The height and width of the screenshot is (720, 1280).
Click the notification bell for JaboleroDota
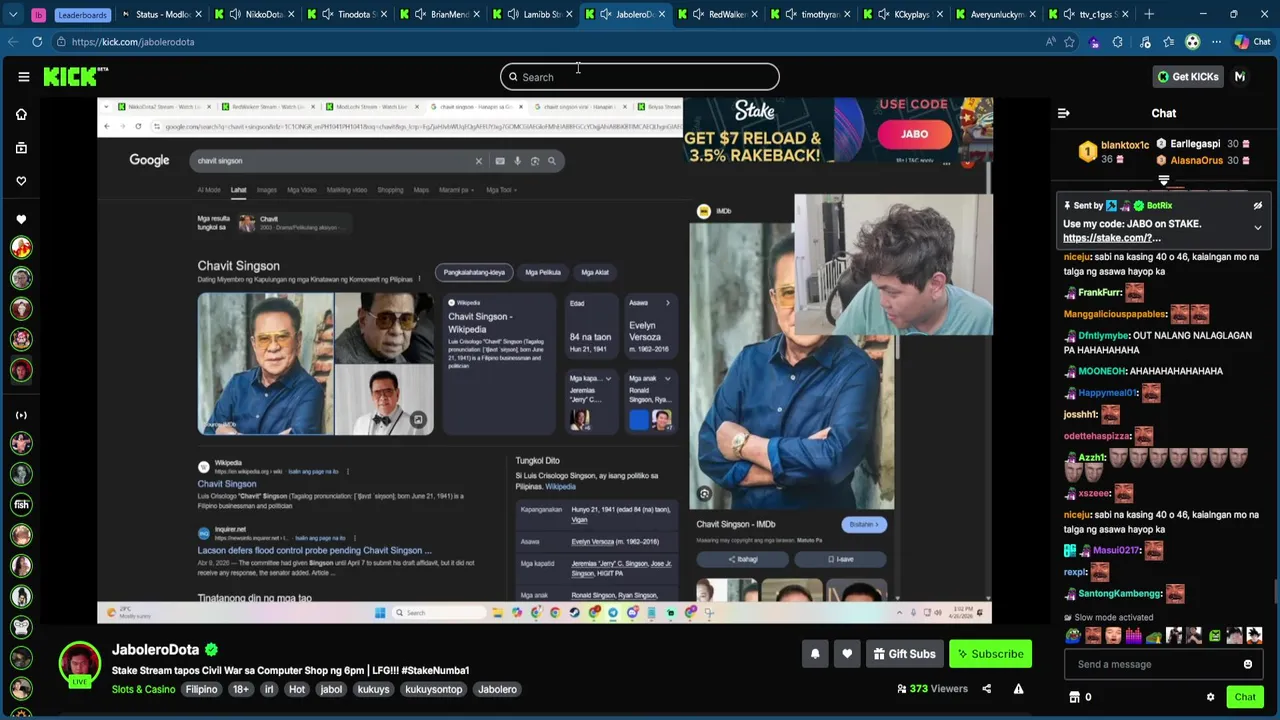[815, 654]
